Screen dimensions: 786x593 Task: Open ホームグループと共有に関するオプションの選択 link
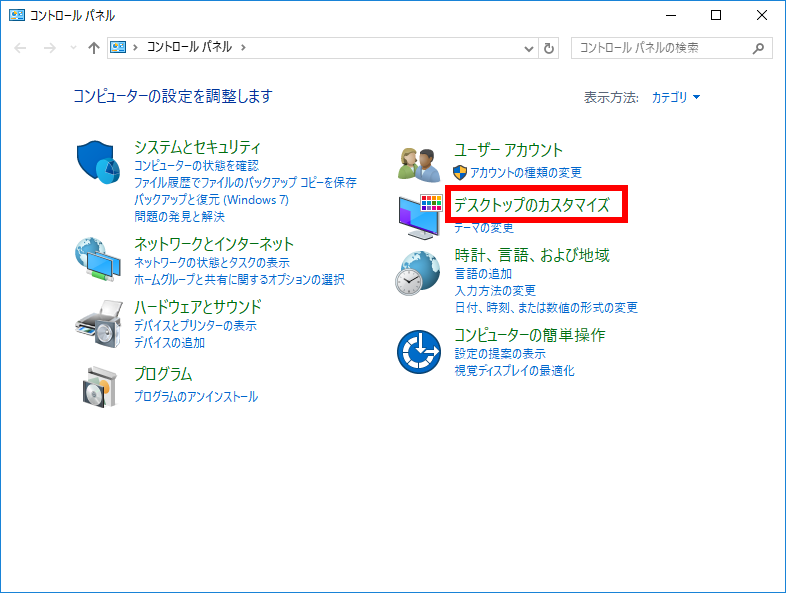click(239, 280)
